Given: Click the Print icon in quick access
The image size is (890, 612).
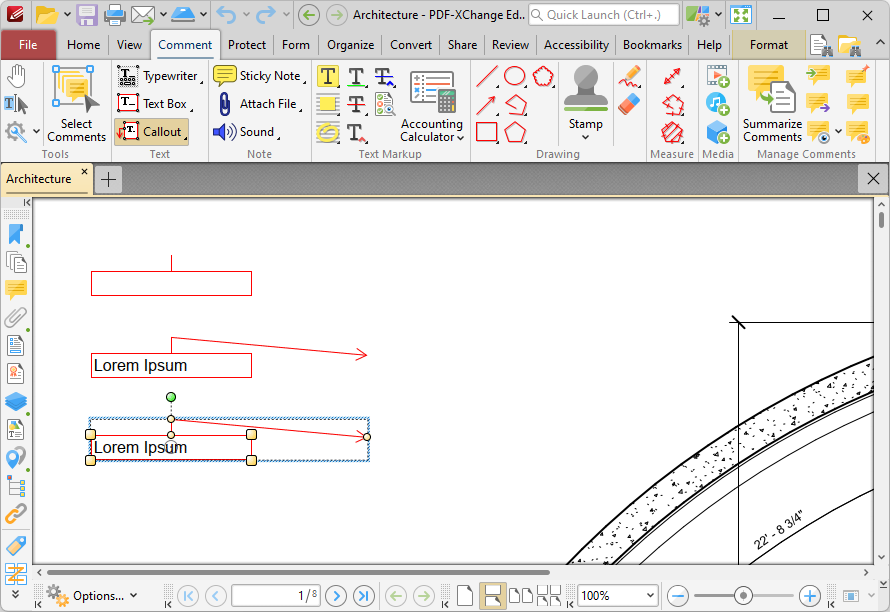Looking at the screenshot, I should coord(115,15).
